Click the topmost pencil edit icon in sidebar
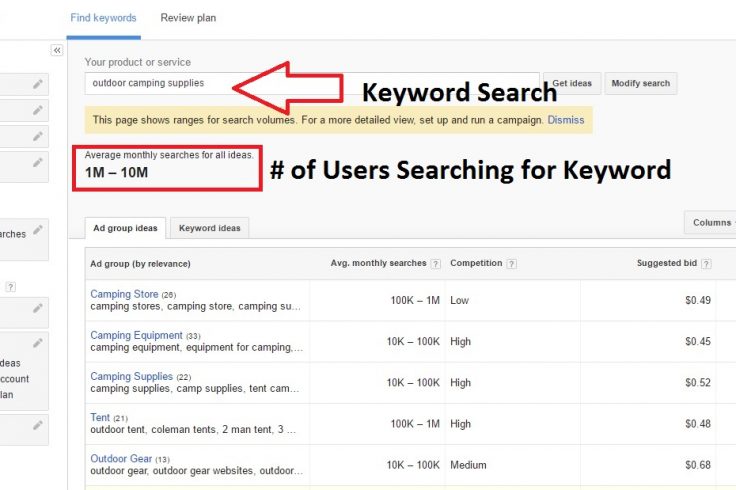The width and height of the screenshot is (736, 490). [38, 84]
